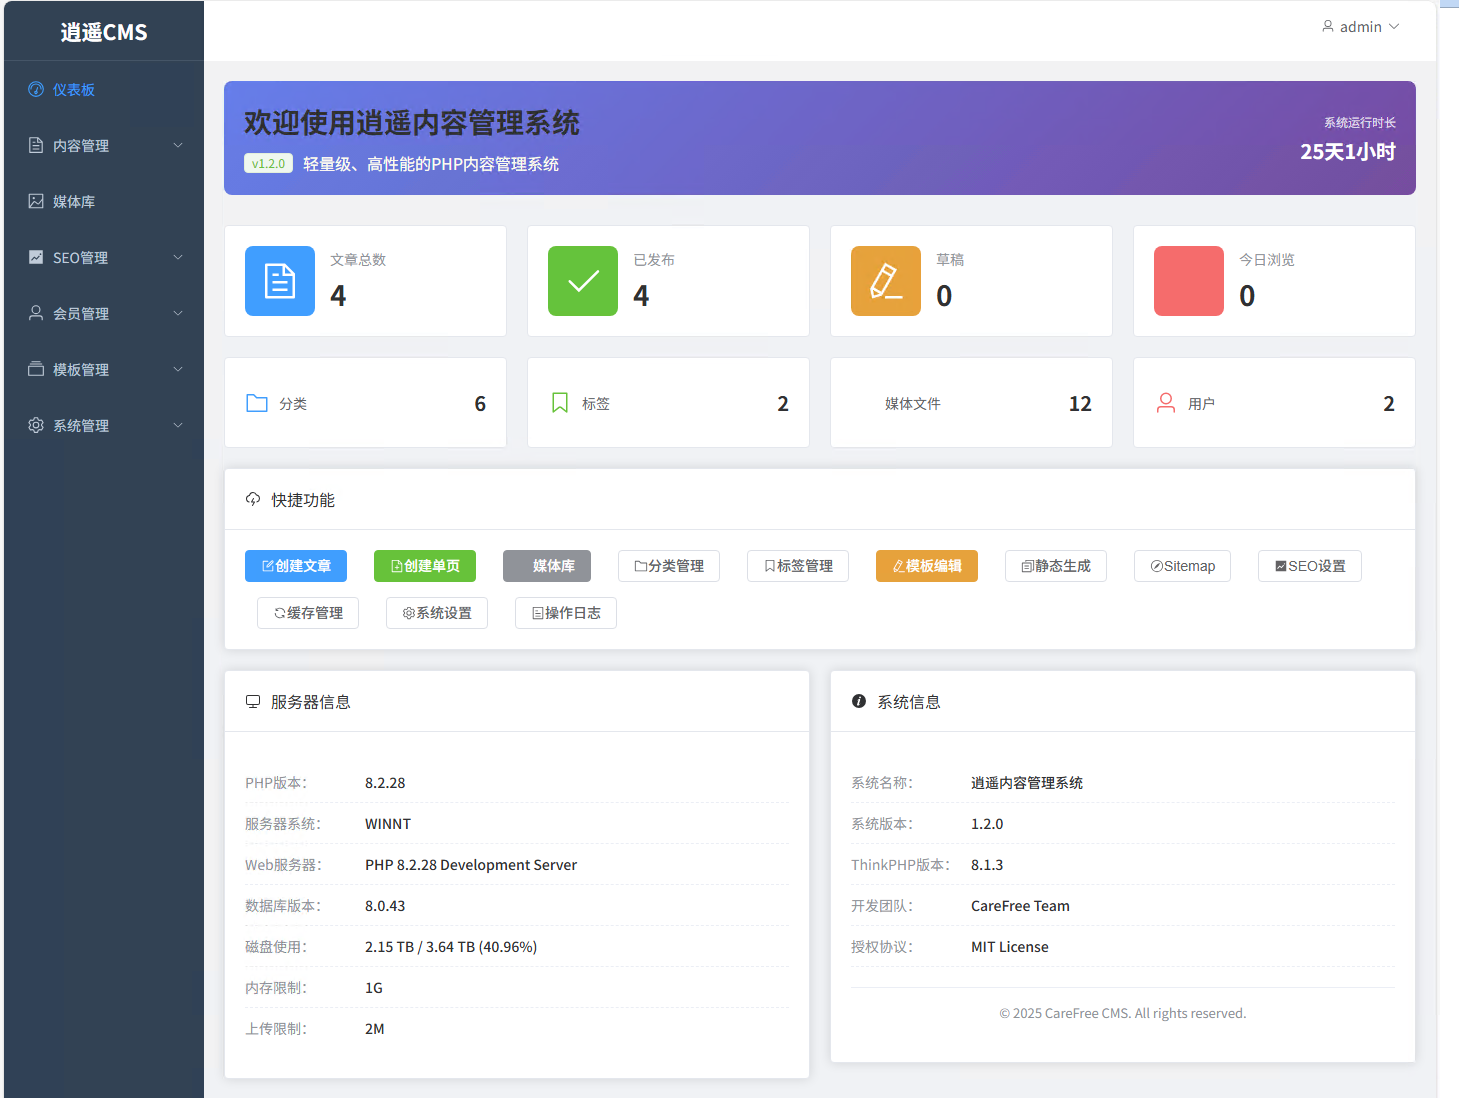Screen dimensions: 1459x1098
Task: Click the blue document icon for 文章总数
Action: 280,281
